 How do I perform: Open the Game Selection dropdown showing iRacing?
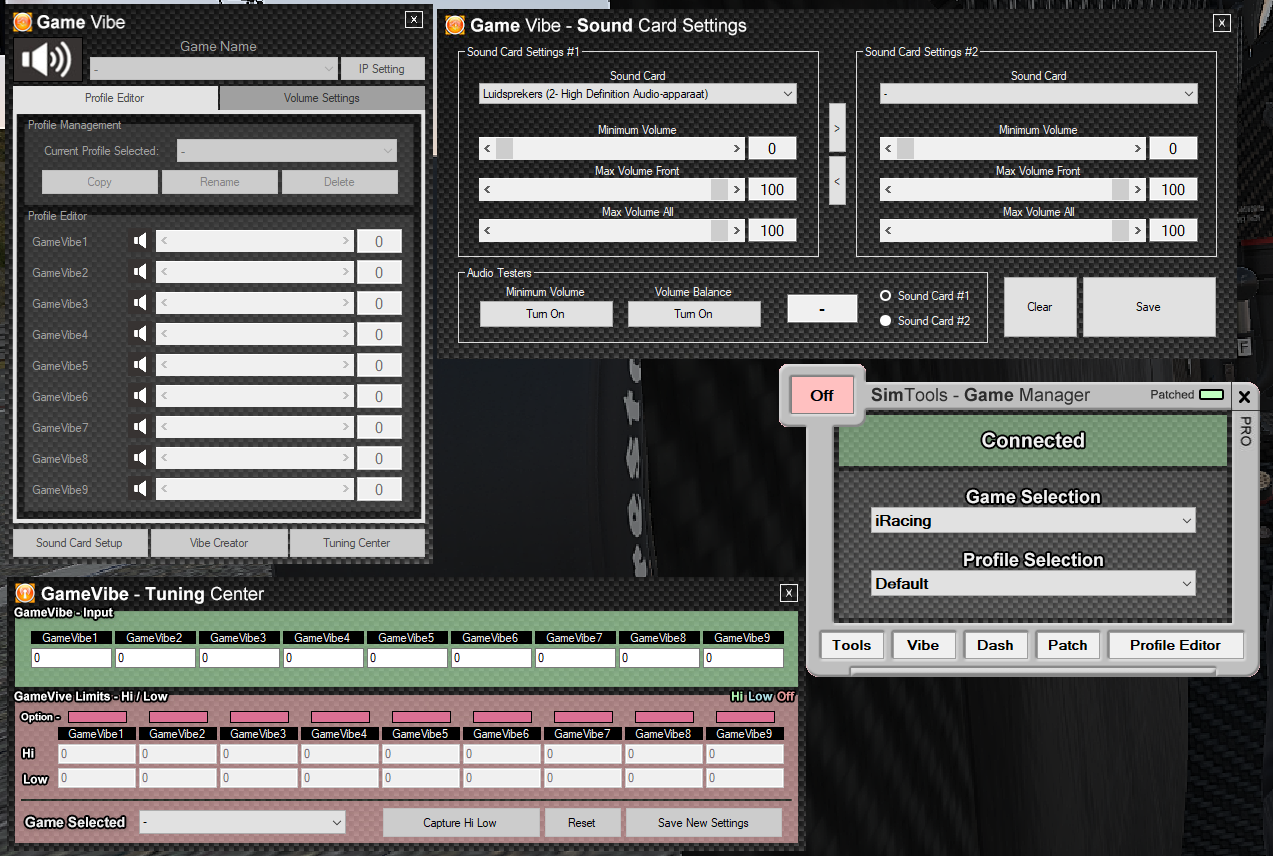pyautogui.click(x=1033, y=521)
